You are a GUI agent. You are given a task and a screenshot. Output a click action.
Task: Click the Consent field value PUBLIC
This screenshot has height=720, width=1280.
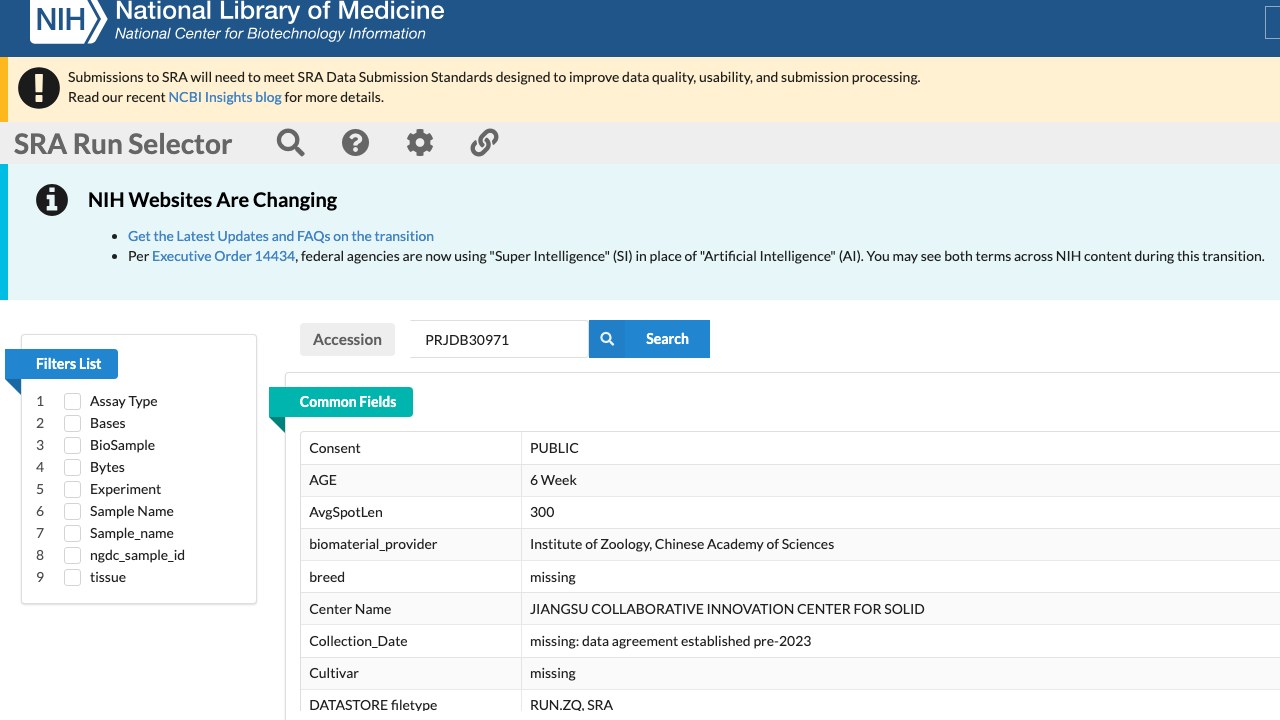[x=554, y=448]
